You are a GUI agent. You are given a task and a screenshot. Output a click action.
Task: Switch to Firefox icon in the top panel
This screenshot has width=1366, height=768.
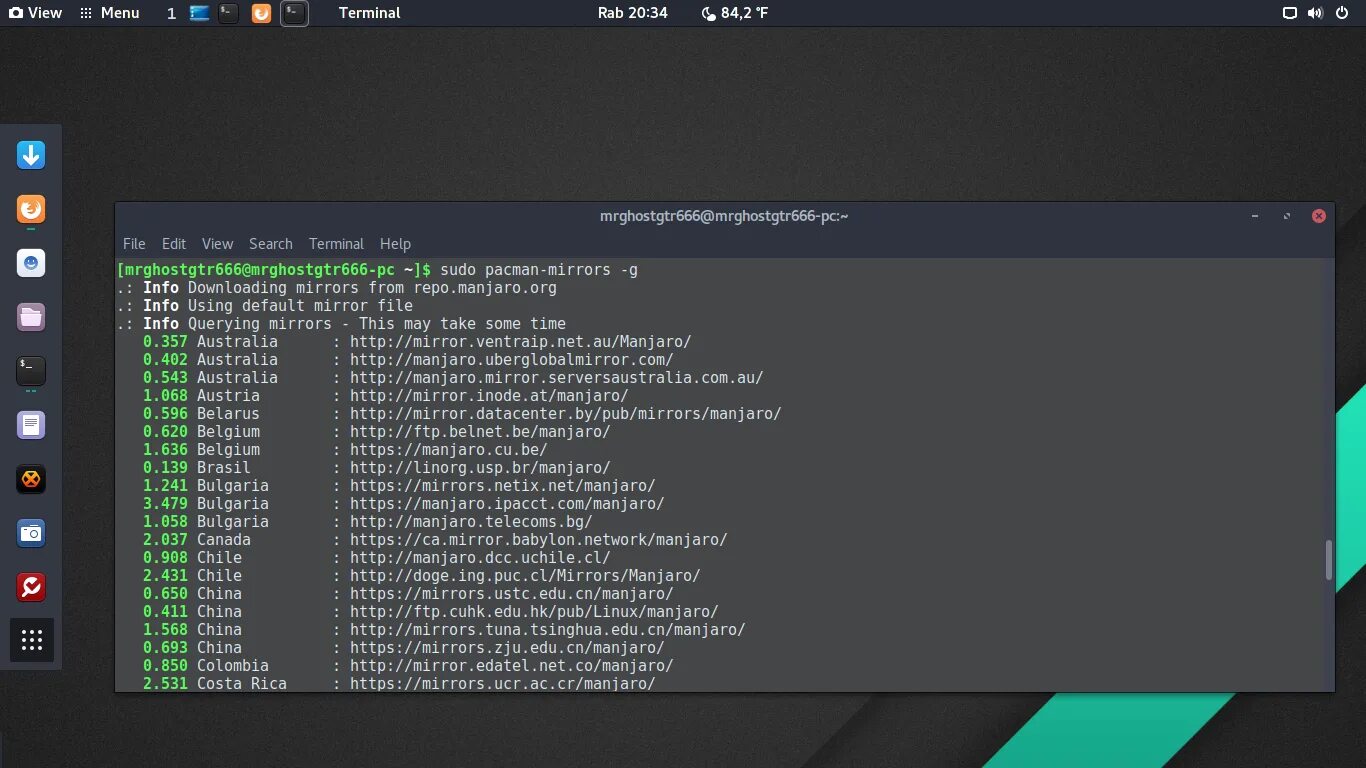(x=261, y=13)
